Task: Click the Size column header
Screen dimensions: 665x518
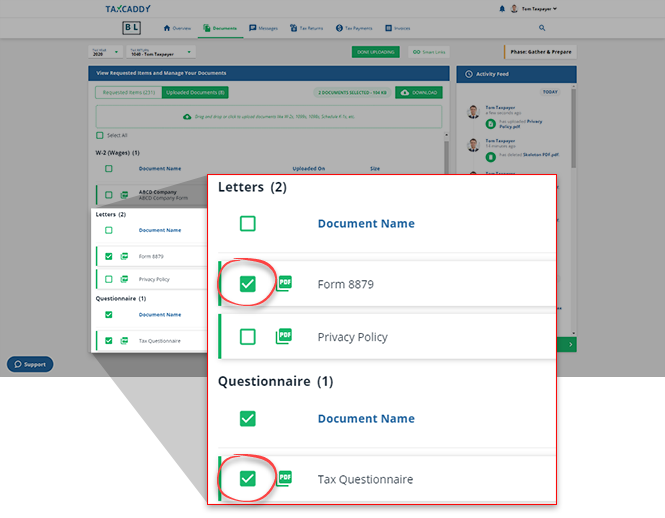Action: pyautogui.click(x=375, y=168)
